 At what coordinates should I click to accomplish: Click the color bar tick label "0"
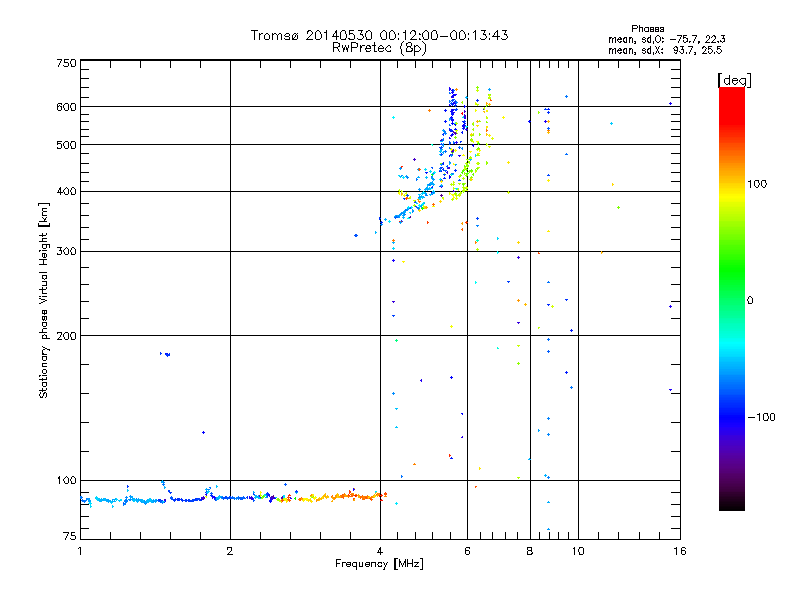pos(749,301)
